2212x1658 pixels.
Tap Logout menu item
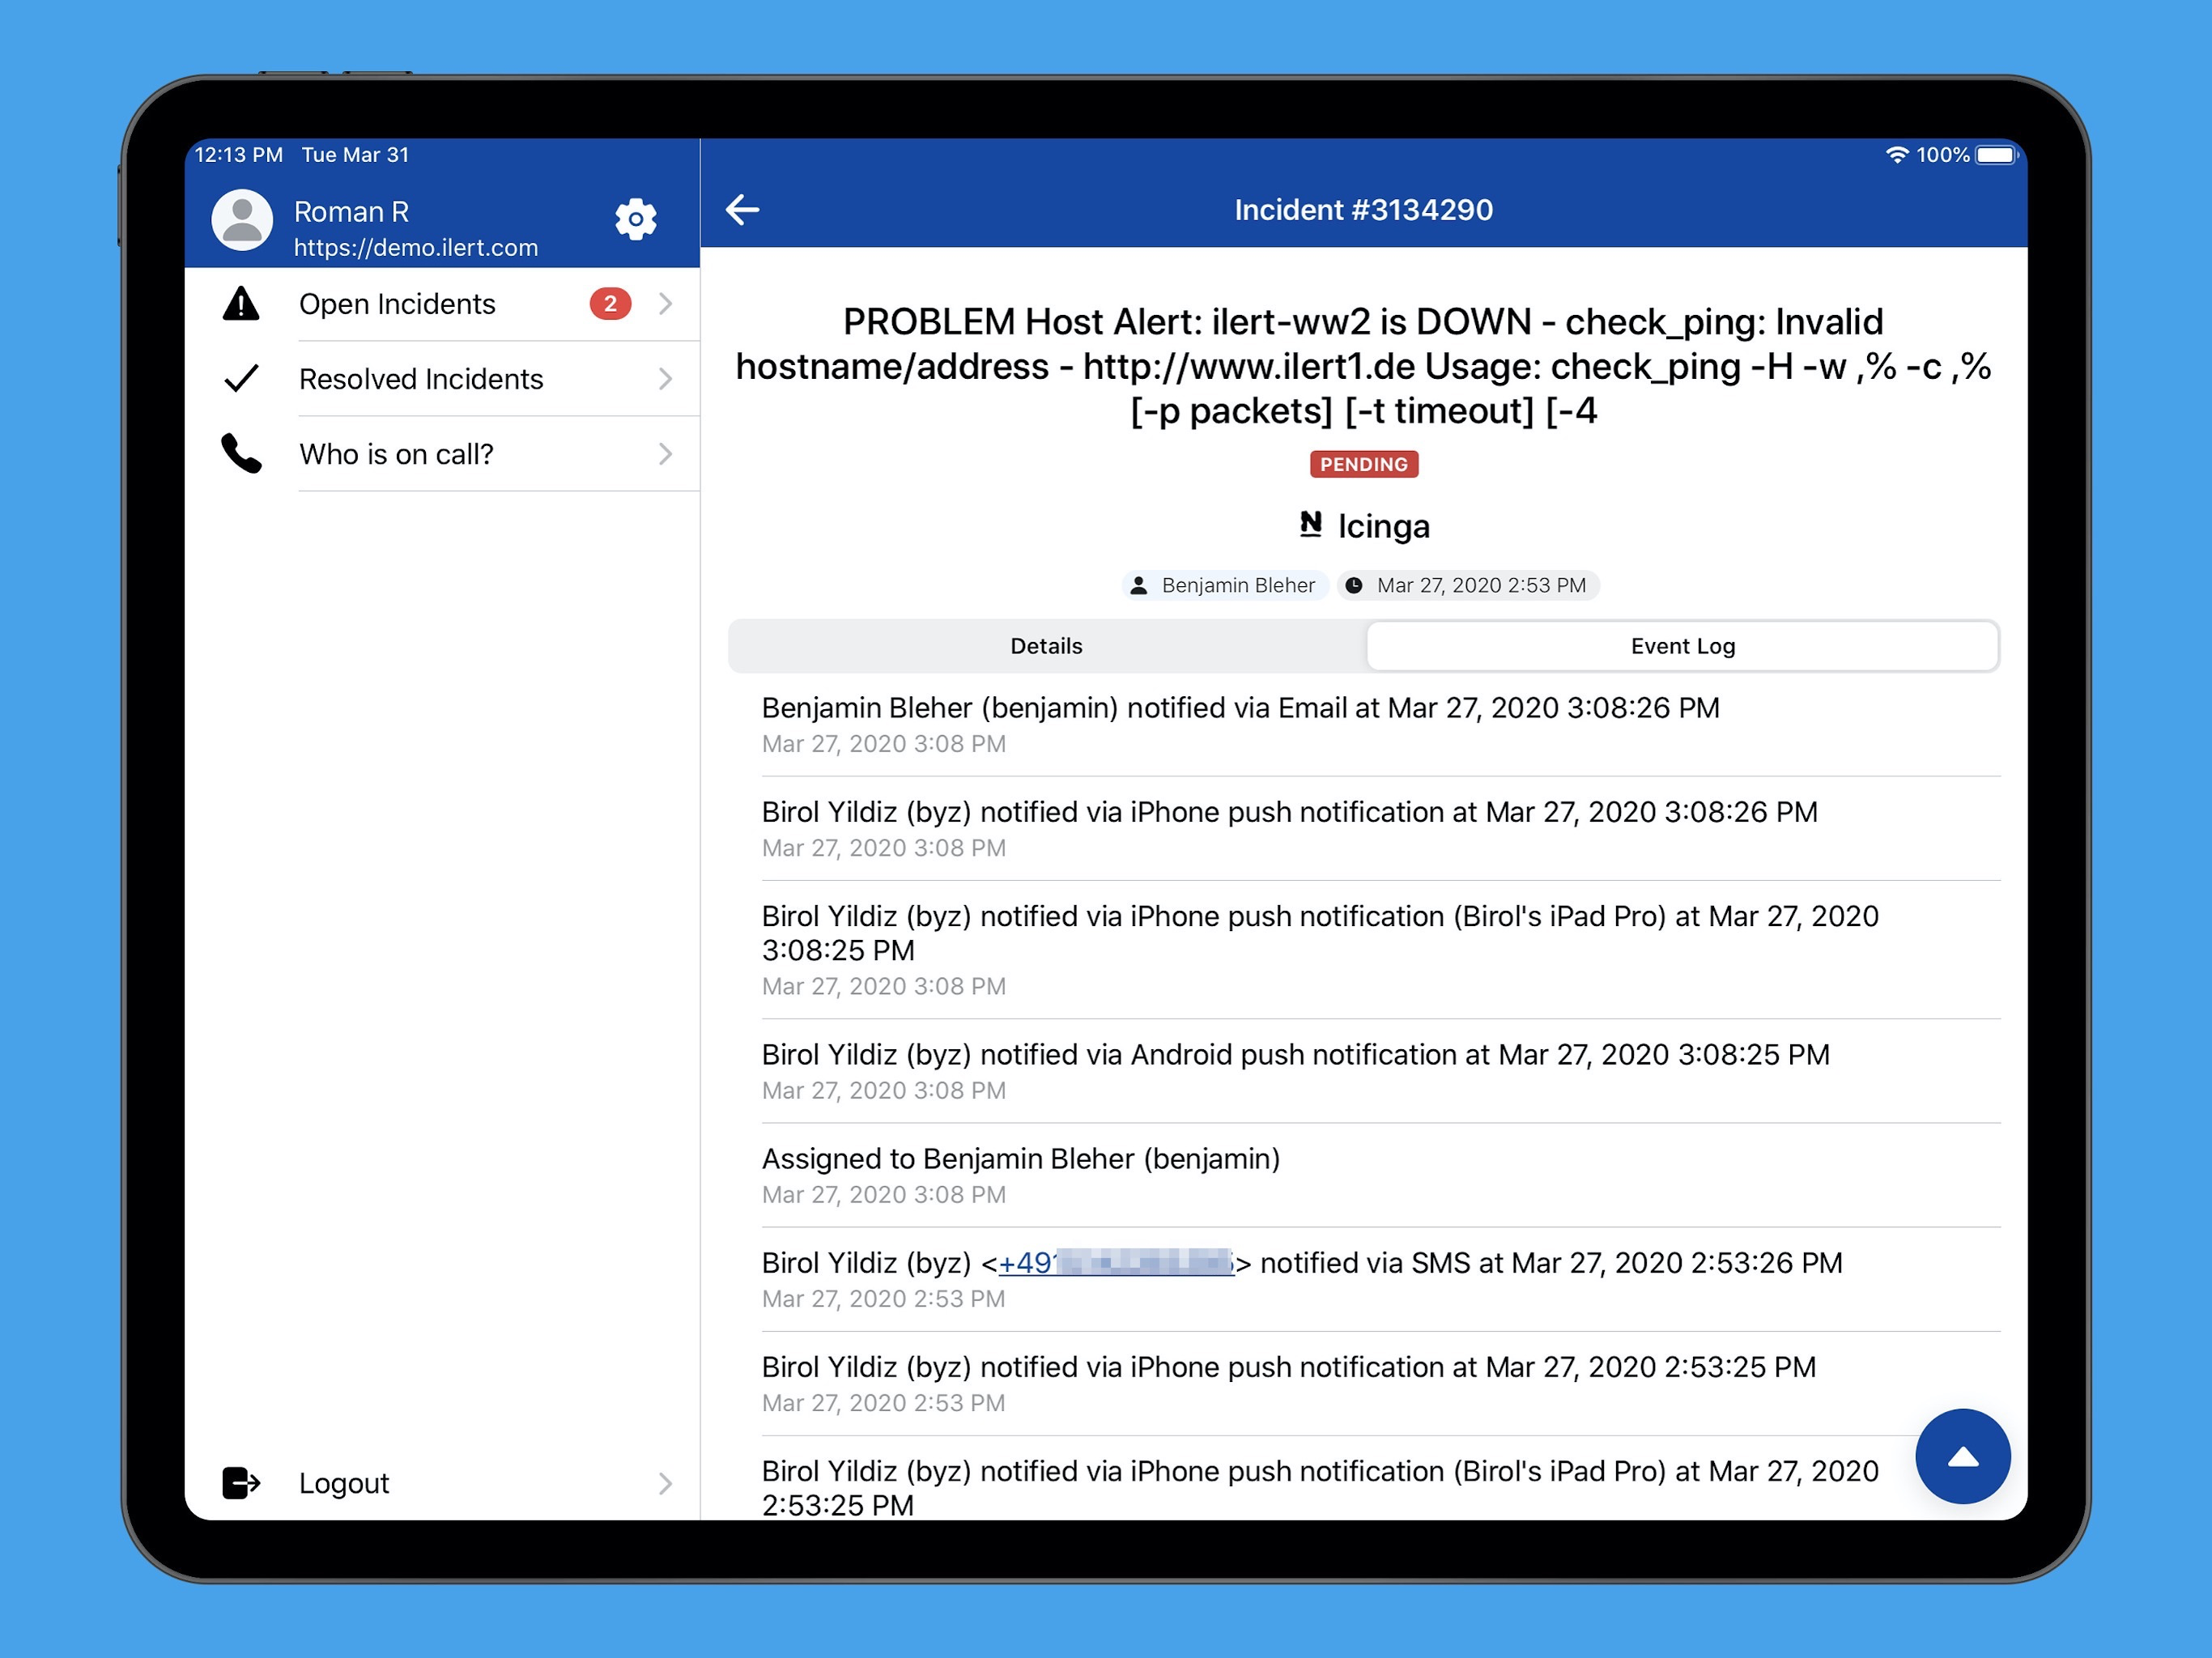pyautogui.click(x=442, y=1483)
